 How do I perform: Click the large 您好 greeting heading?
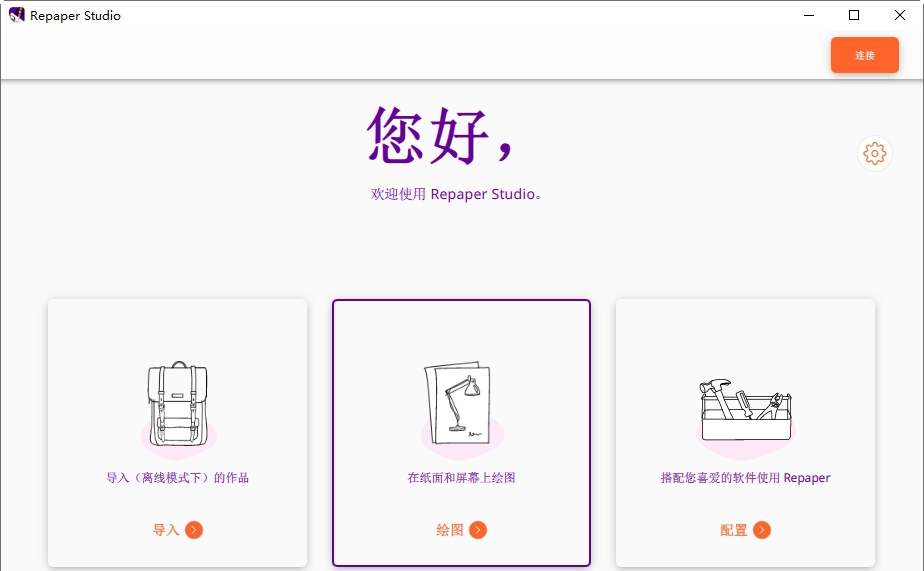tap(440, 136)
